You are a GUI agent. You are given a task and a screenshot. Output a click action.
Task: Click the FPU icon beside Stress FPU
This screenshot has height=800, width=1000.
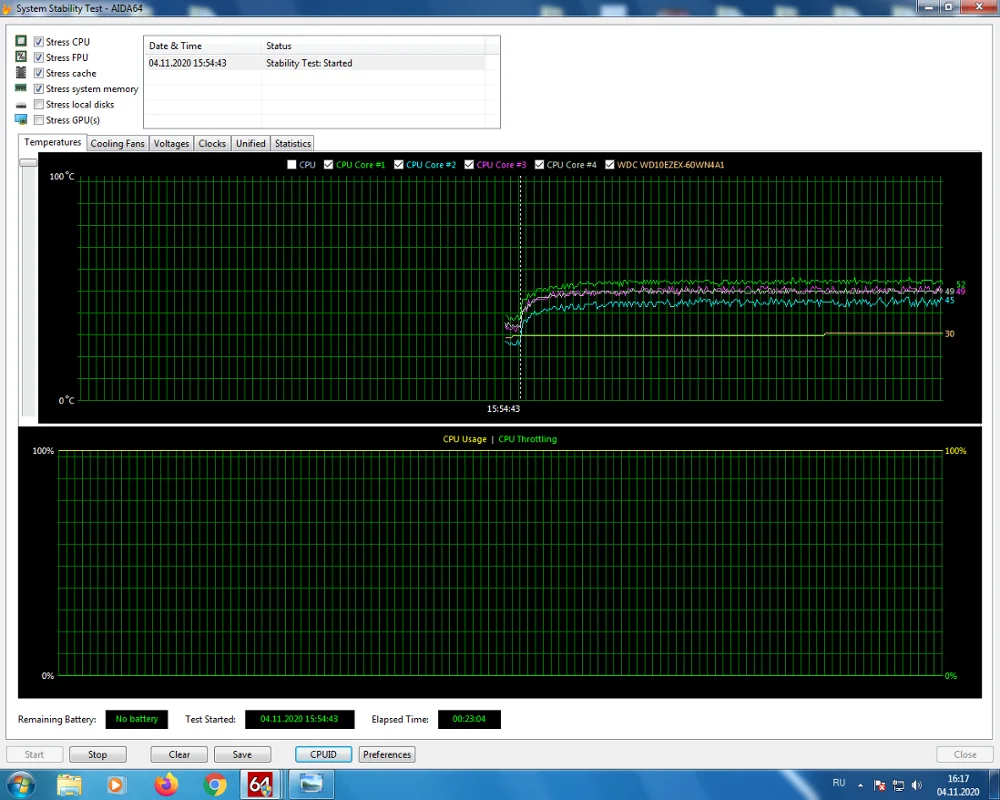pos(21,58)
